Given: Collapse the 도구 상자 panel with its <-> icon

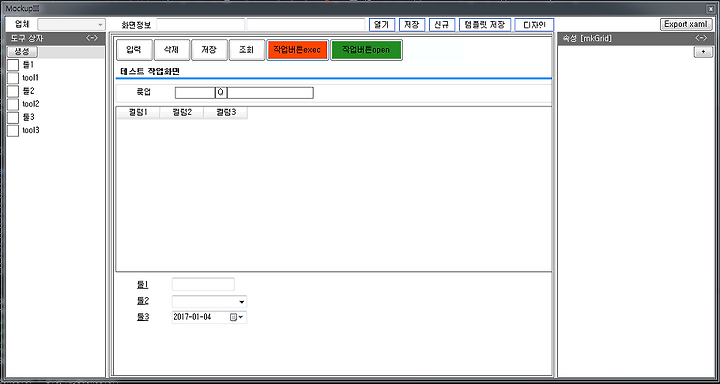Looking at the screenshot, I should [x=92, y=38].
